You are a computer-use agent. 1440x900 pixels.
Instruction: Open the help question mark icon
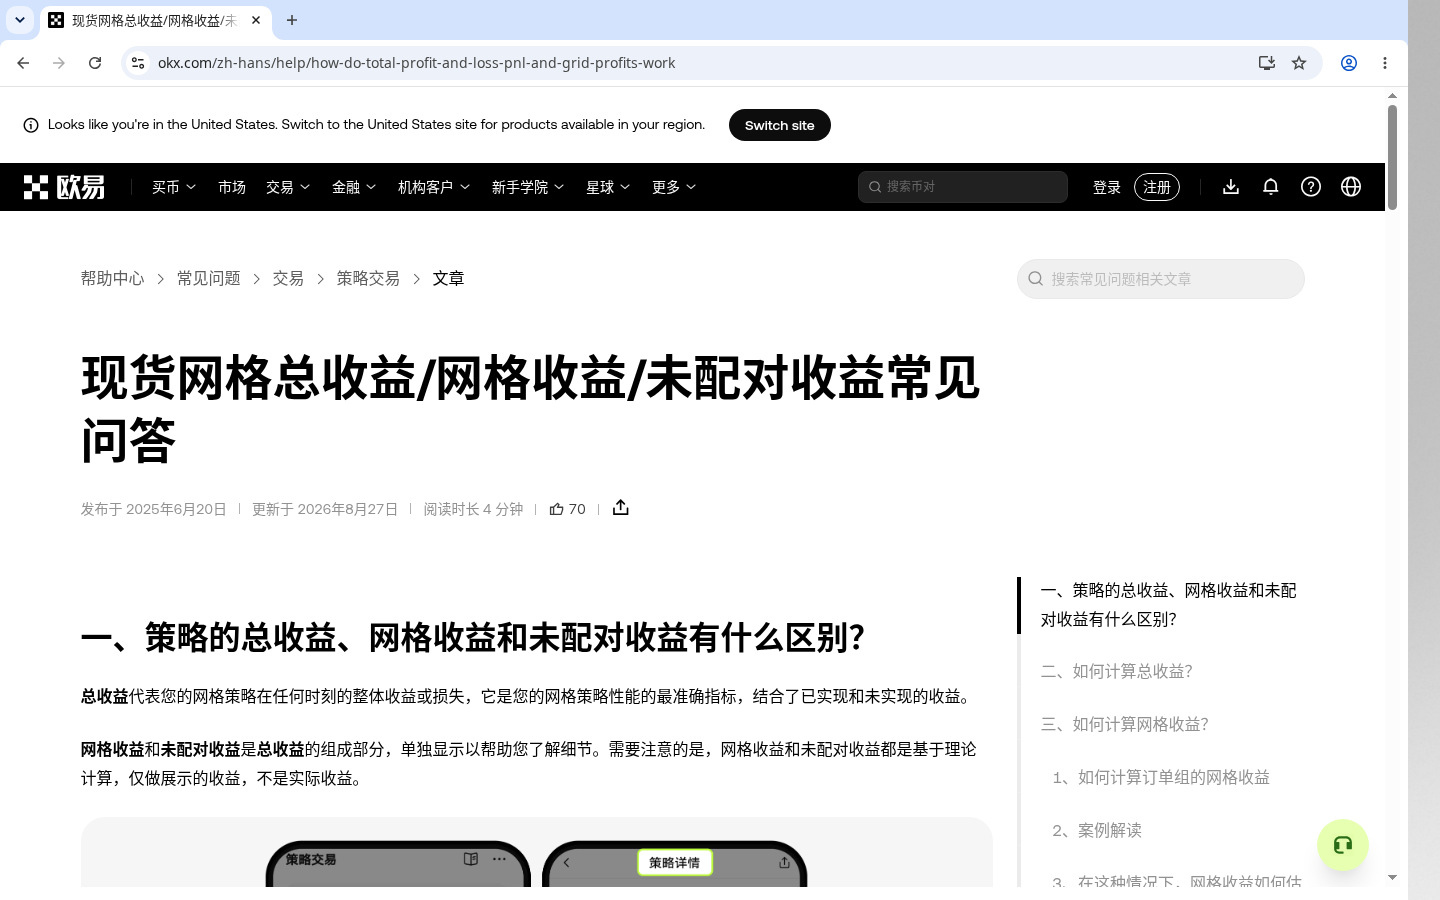click(1311, 187)
